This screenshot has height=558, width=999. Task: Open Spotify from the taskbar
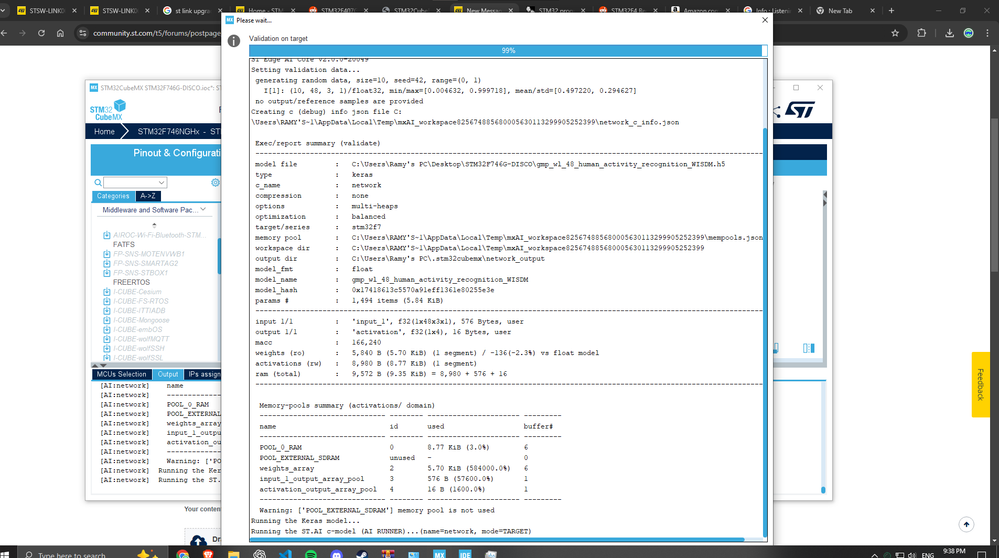pyautogui.click(x=311, y=554)
